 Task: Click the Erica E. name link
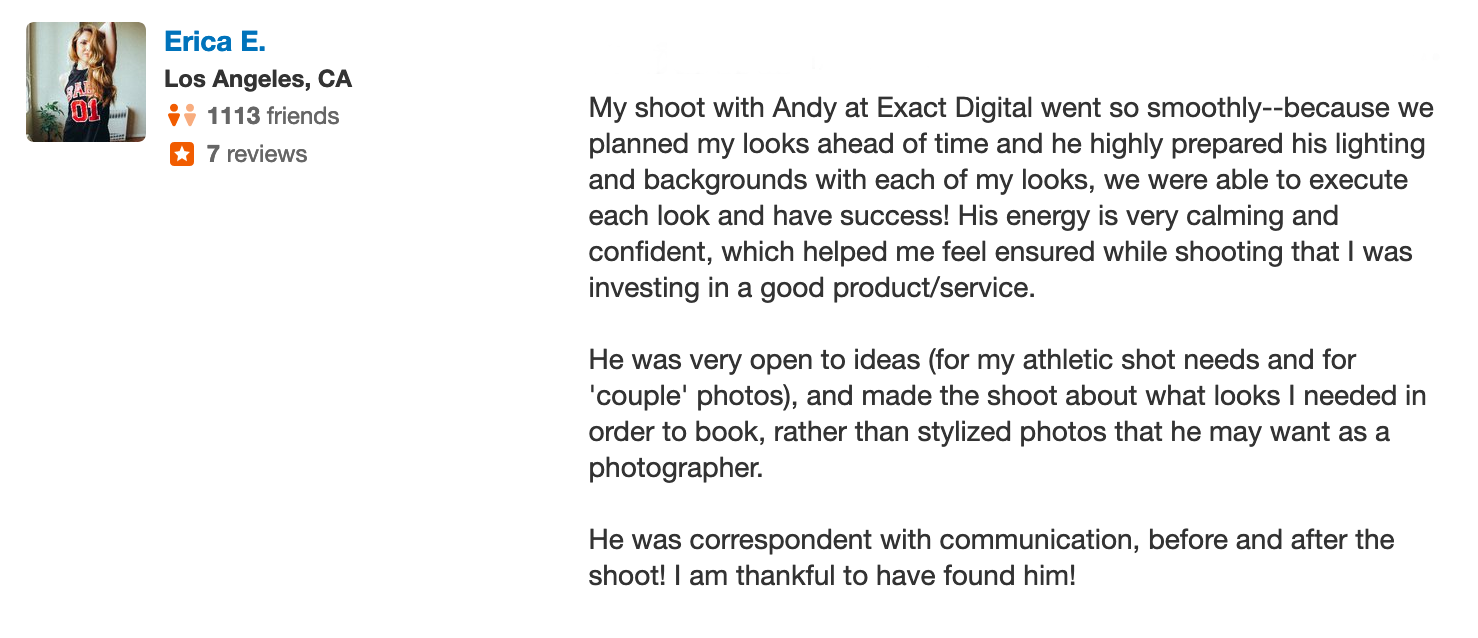pos(215,42)
